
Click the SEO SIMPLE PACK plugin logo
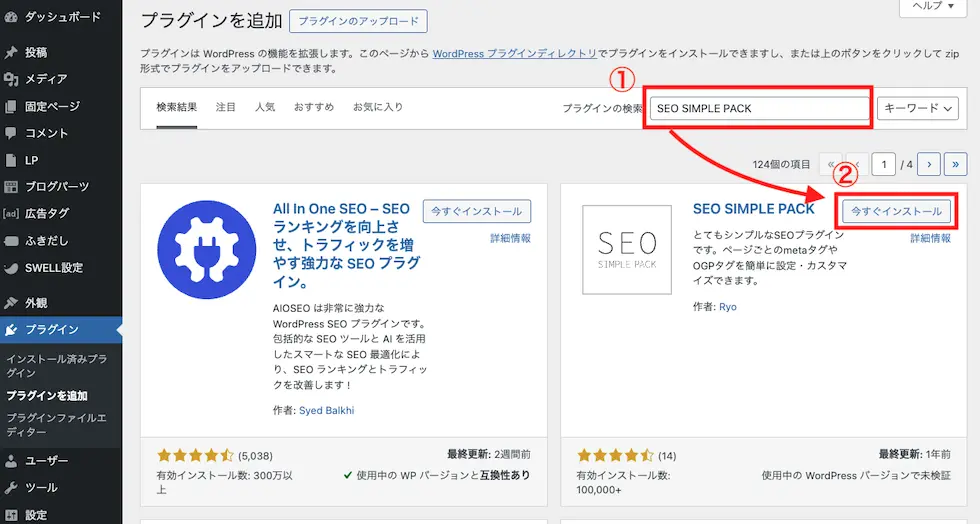click(627, 249)
